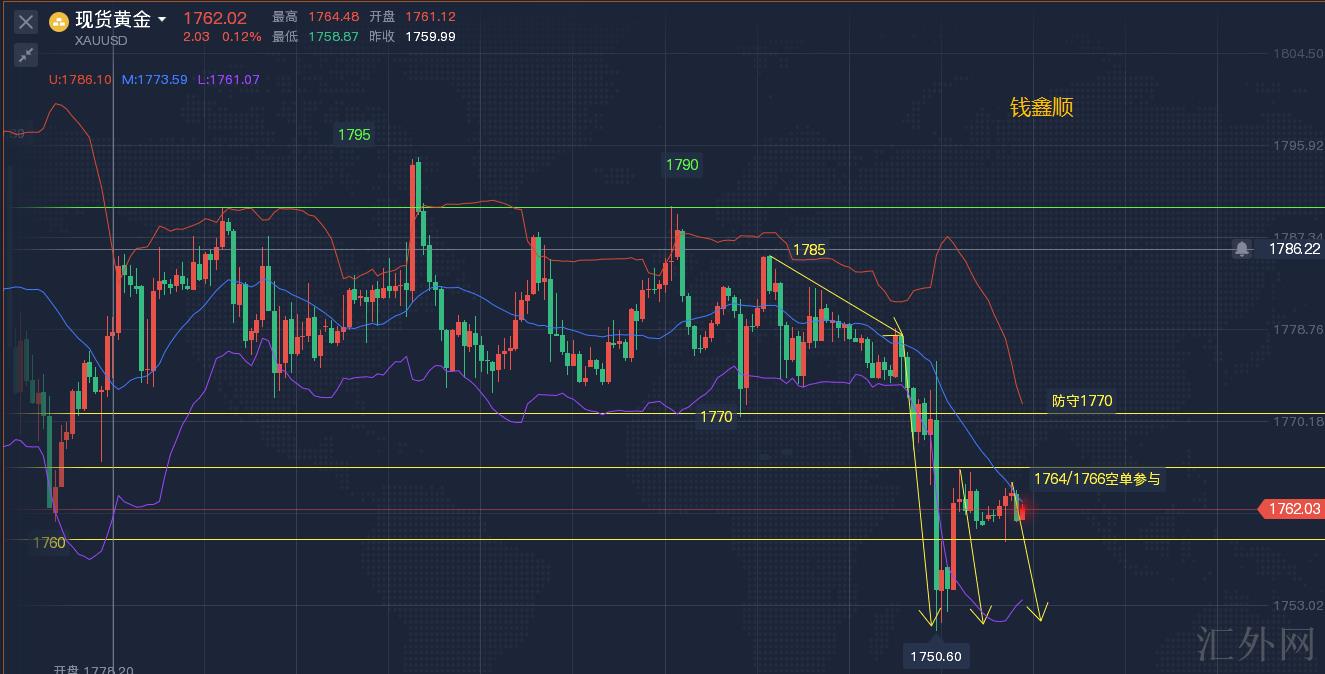
Task: Click the price alert bell icon
Action: coord(1241,249)
